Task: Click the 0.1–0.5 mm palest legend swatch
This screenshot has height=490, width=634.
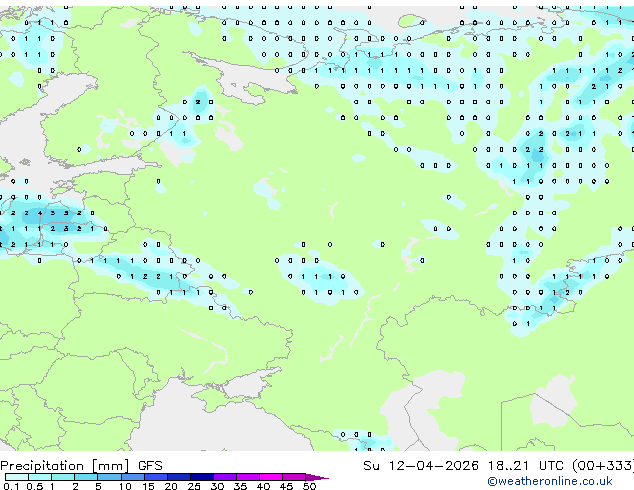Action: click(x=17, y=477)
